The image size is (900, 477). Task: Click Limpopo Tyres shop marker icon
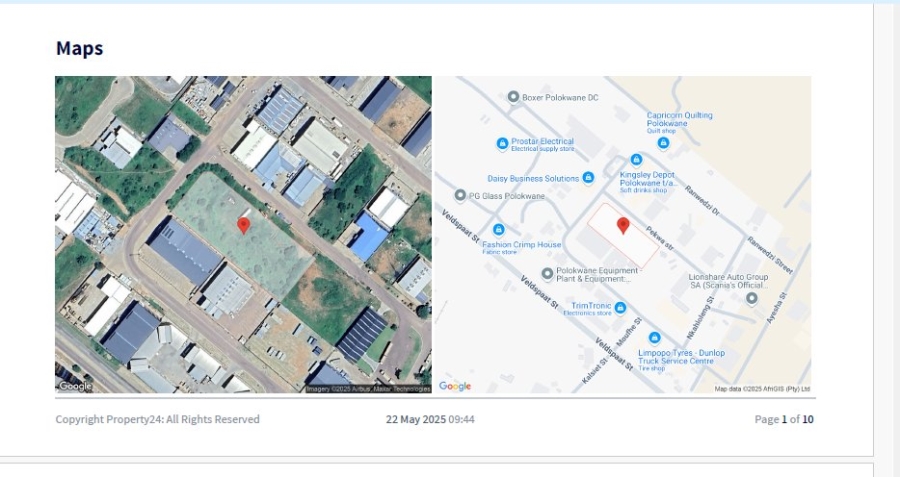654,338
